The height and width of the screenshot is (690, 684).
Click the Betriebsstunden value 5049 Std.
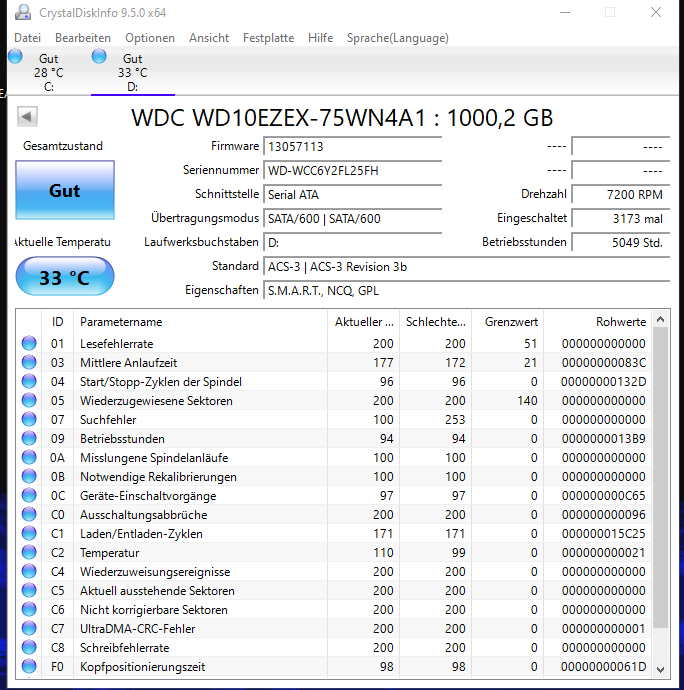tap(621, 242)
